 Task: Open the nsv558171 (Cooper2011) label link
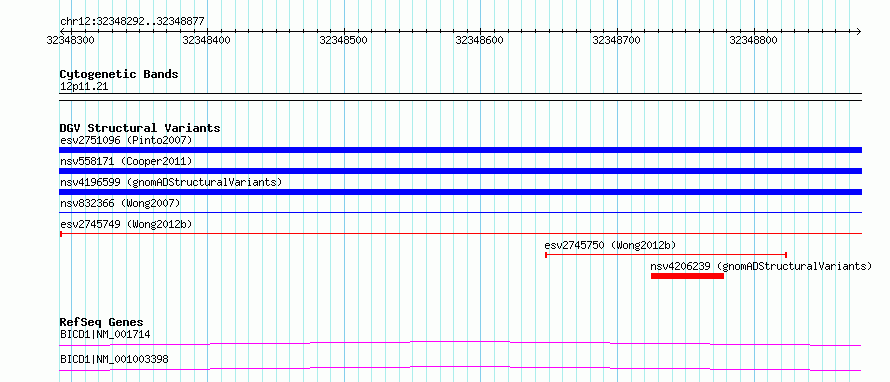coord(126,161)
